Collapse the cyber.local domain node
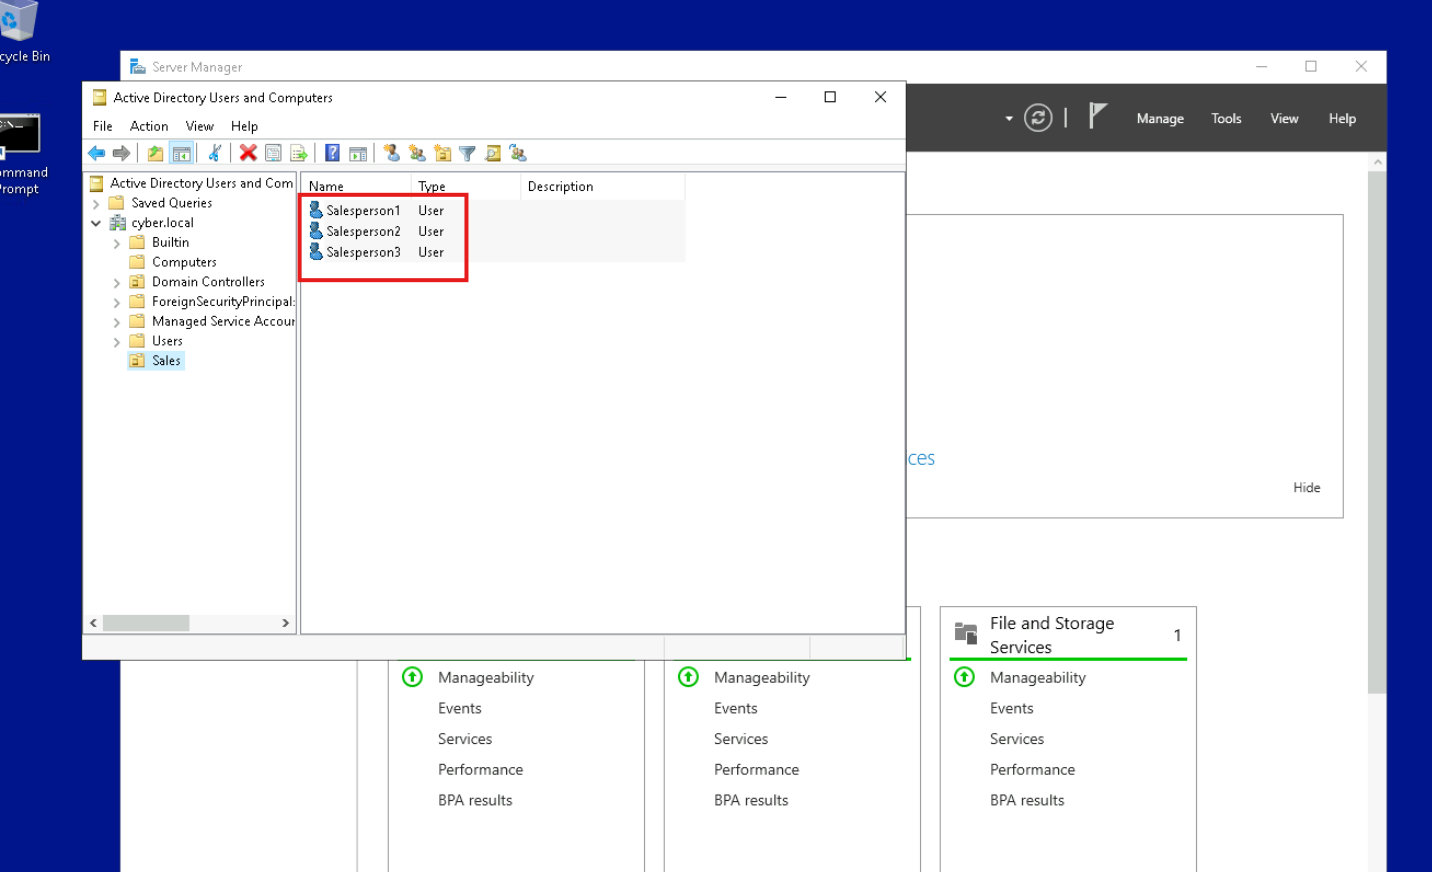The height and width of the screenshot is (872, 1432). [96, 223]
